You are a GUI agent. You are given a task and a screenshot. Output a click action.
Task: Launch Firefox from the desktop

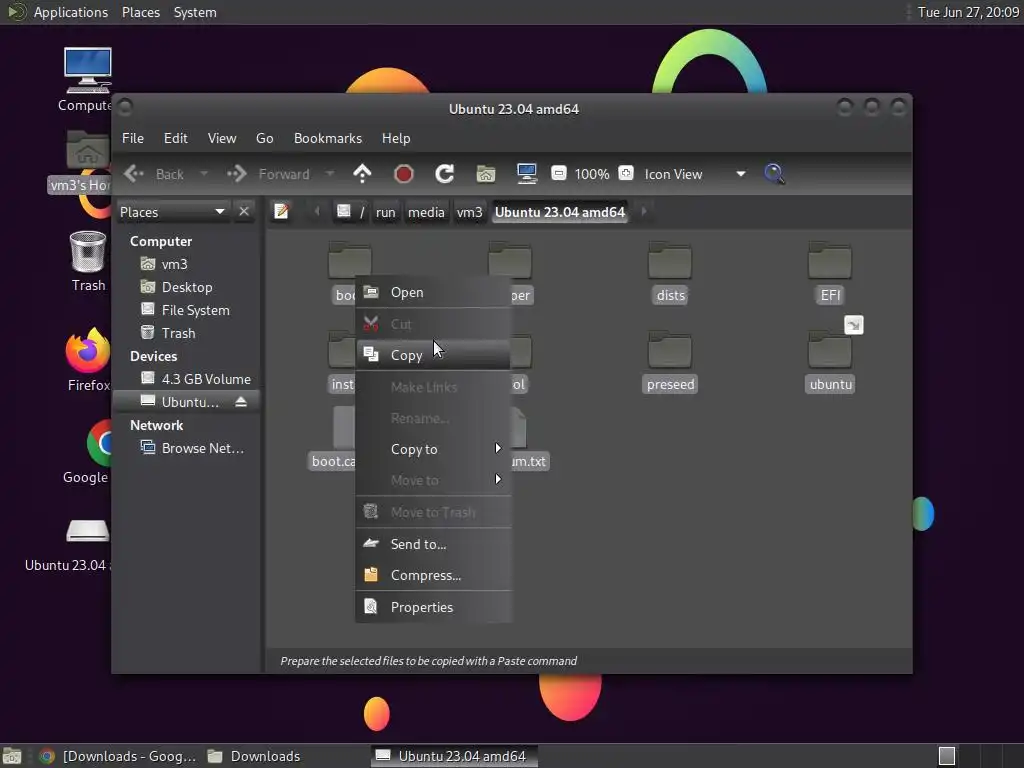[88, 360]
